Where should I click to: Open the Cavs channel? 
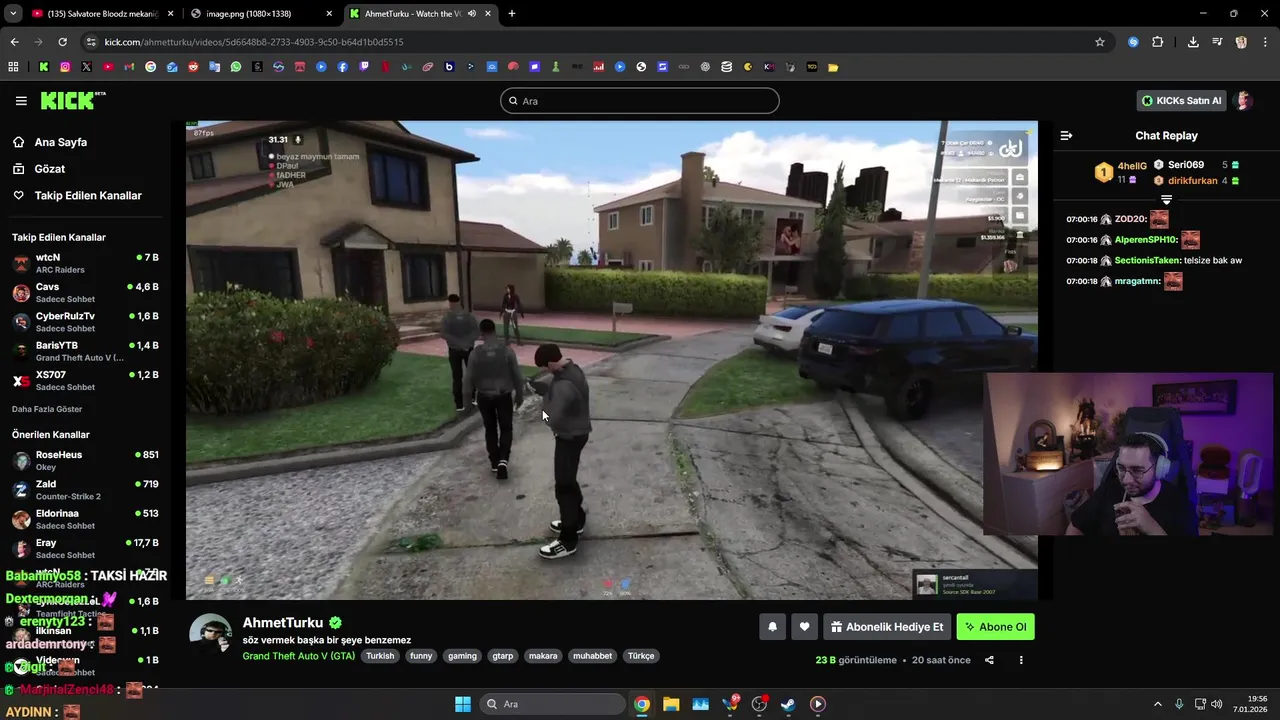coord(85,292)
